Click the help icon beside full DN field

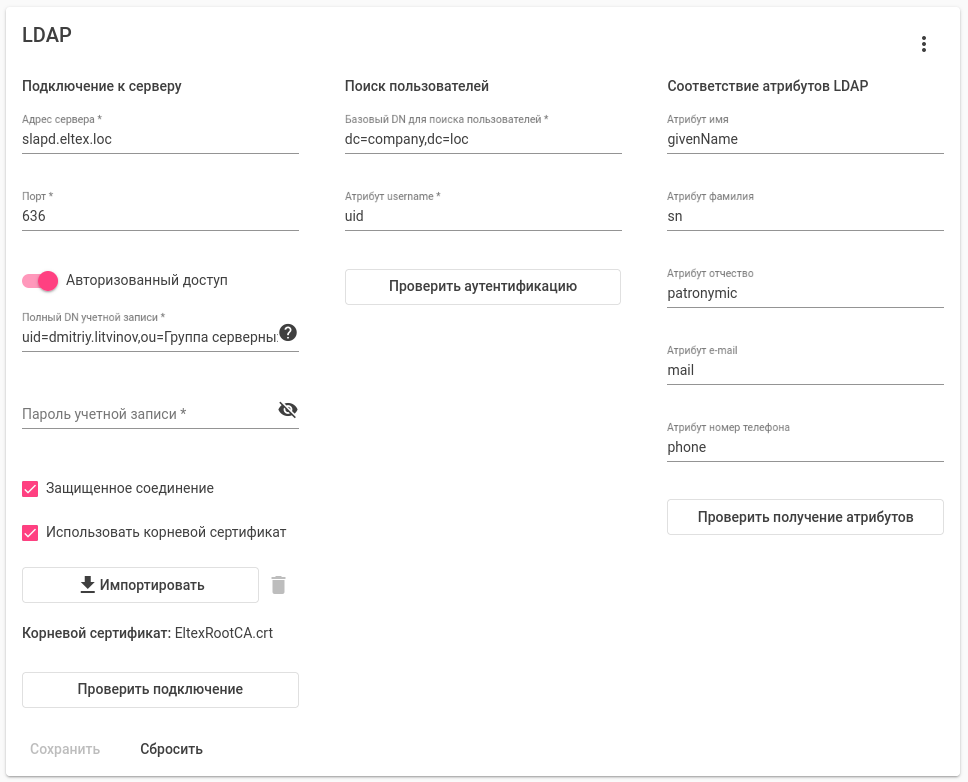[288, 333]
